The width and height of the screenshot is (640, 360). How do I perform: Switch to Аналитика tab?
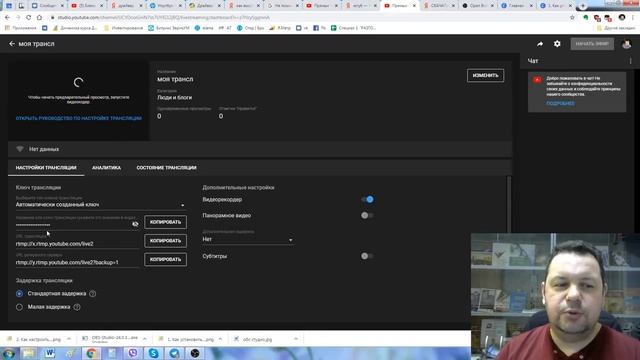point(107,168)
